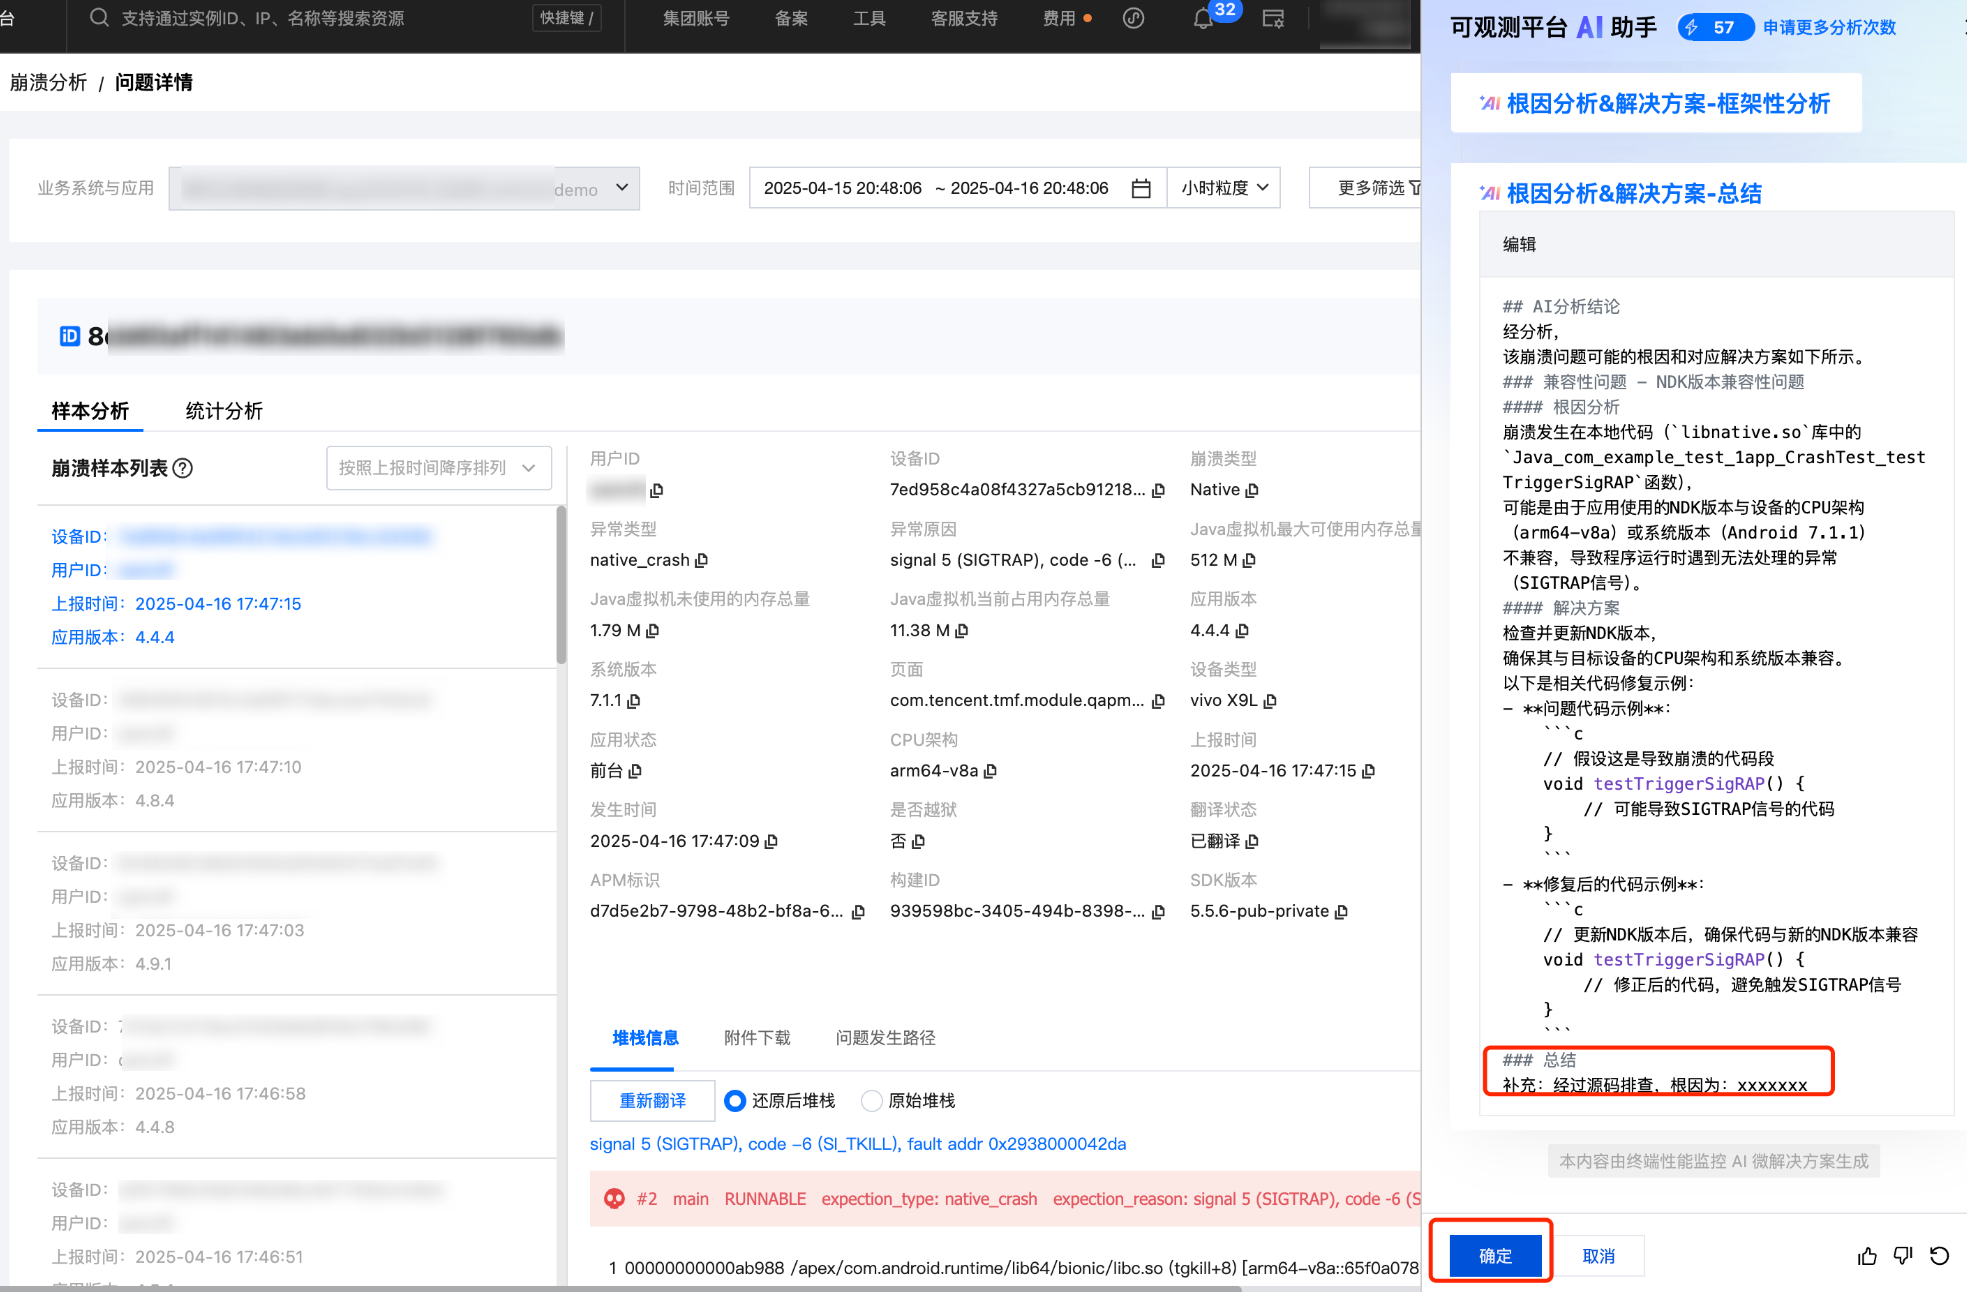Click the regenerate AI answer icon
Image resolution: width=1967 pixels, height=1292 pixels.
pyautogui.click(x=1939, y=1256)
